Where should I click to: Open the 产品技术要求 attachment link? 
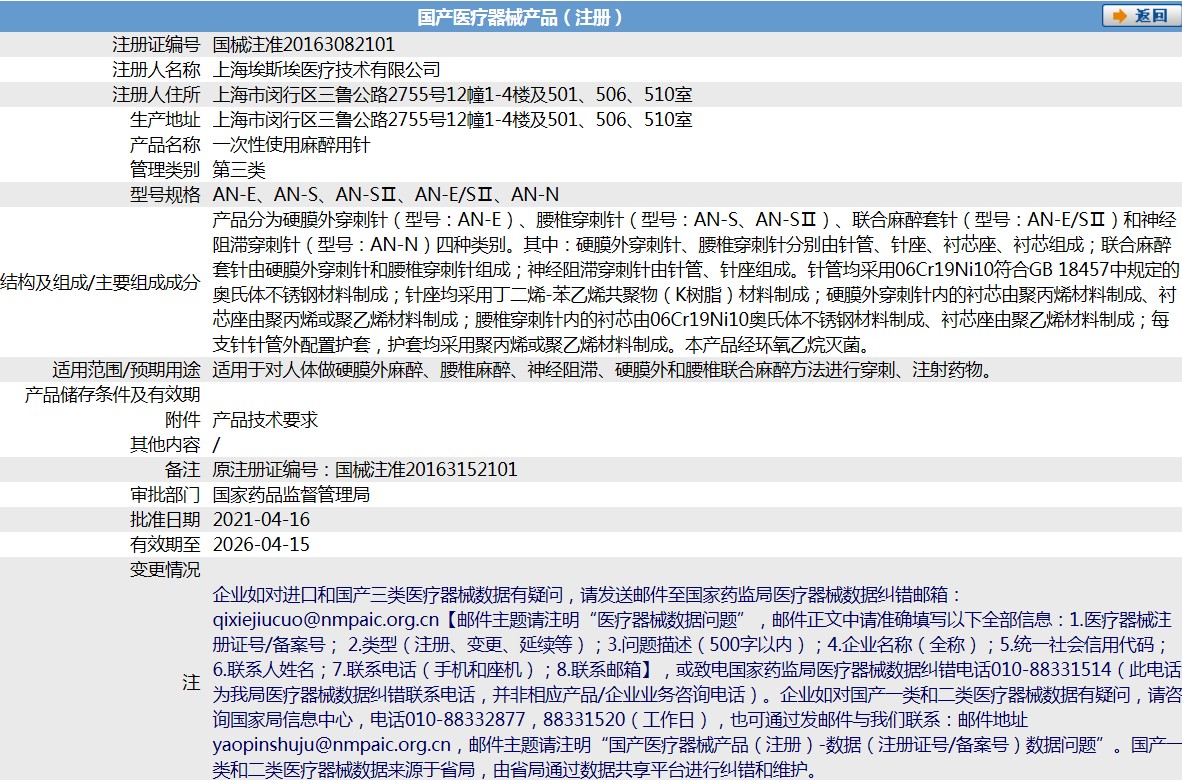pos(265,420)
